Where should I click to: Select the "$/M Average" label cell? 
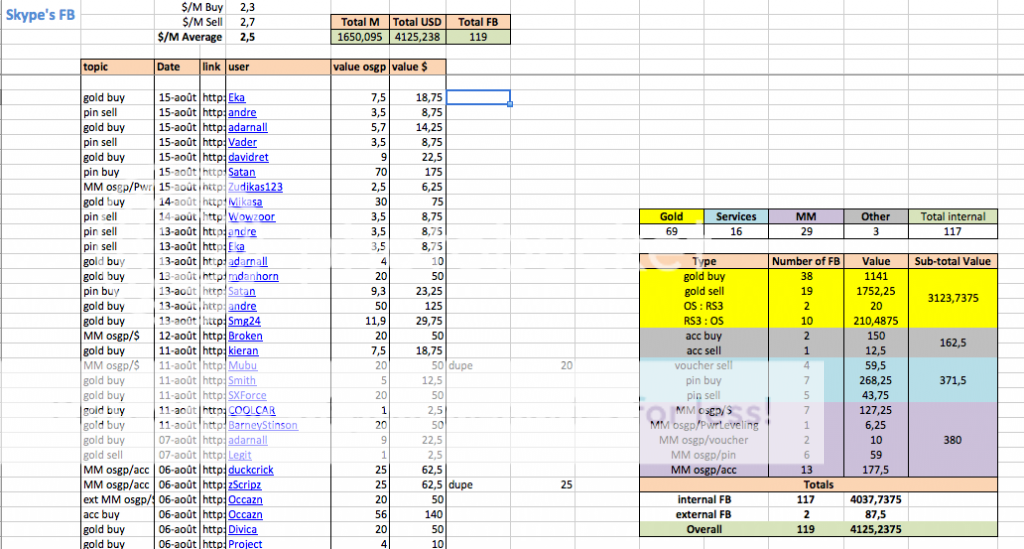189,37
